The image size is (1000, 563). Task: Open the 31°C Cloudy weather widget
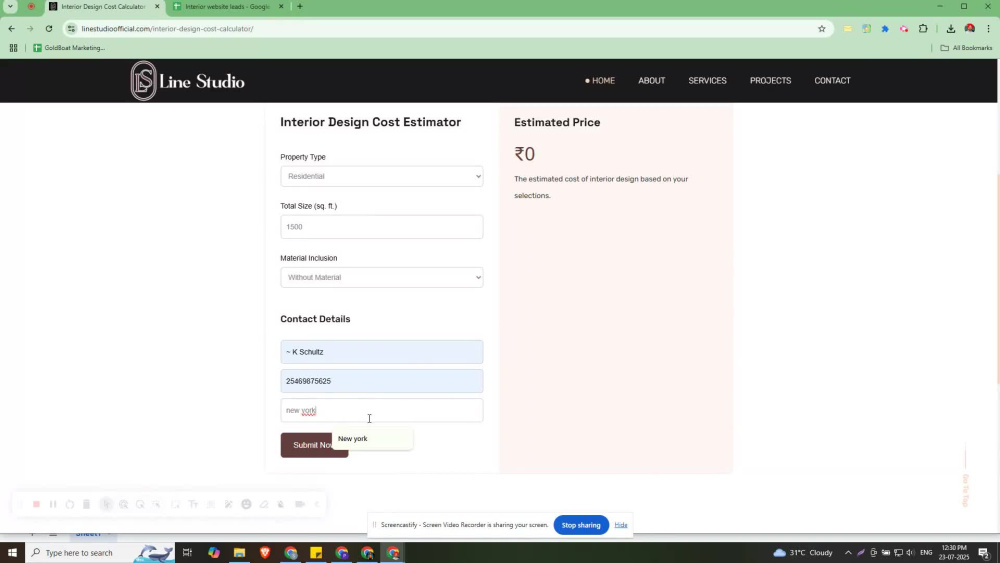click(803, 553)
